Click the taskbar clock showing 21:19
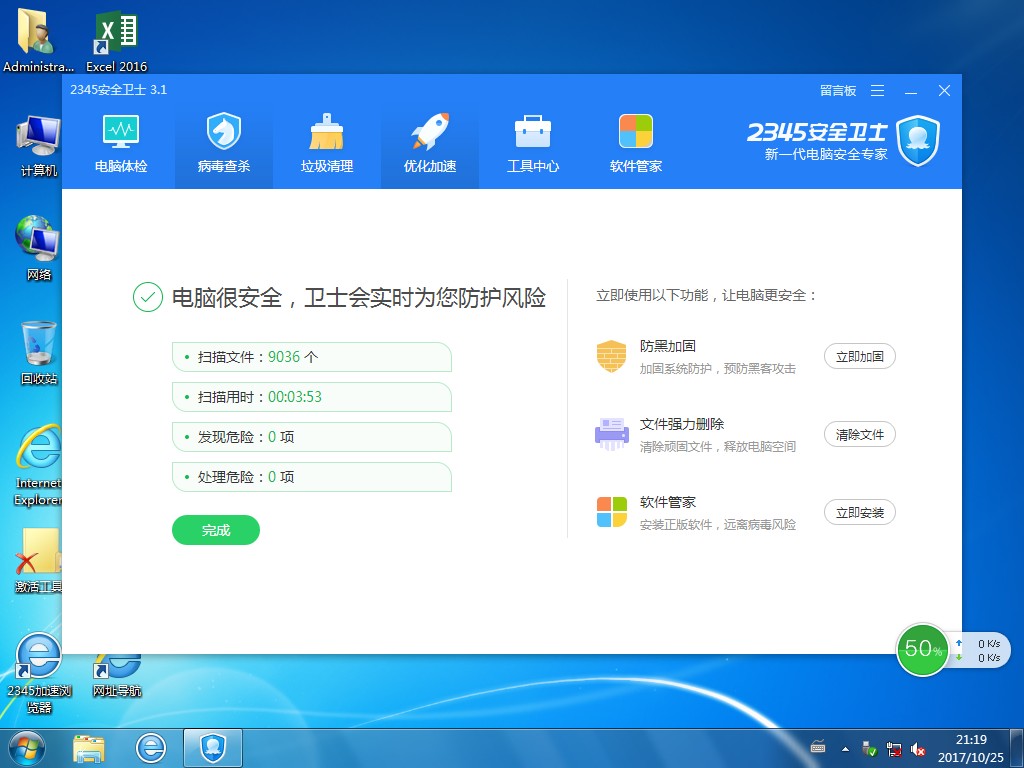1024x768 pixels. [971, 748]
